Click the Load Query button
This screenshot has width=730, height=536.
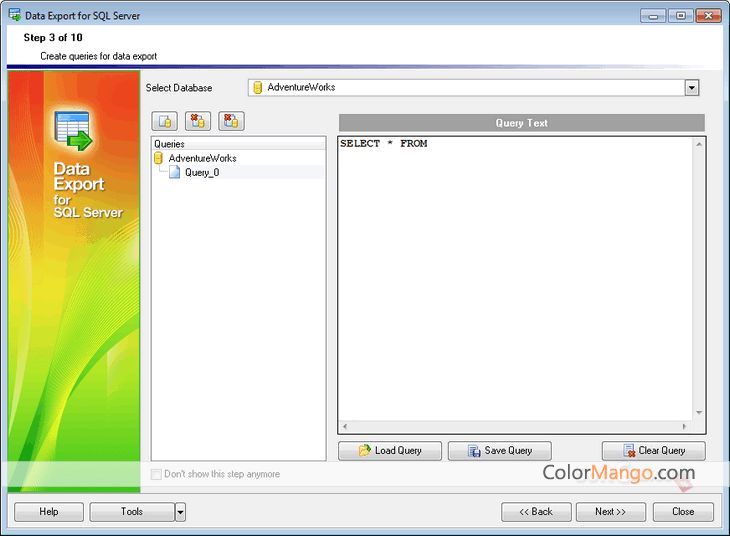[x=390, y=451]
